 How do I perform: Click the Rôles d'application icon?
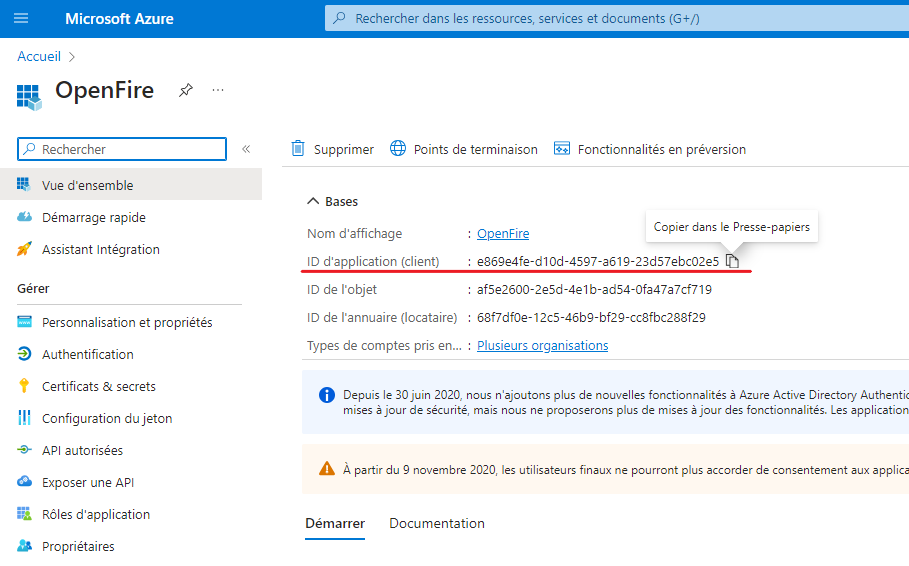[x=24, y=514]
